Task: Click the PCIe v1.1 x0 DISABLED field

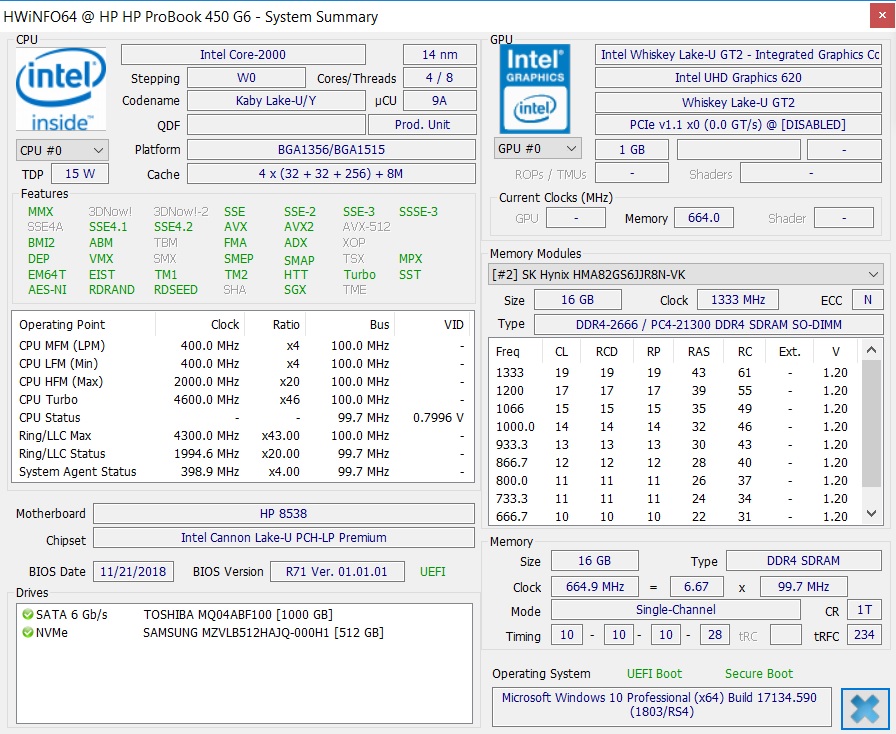Action: coord(738,125)
